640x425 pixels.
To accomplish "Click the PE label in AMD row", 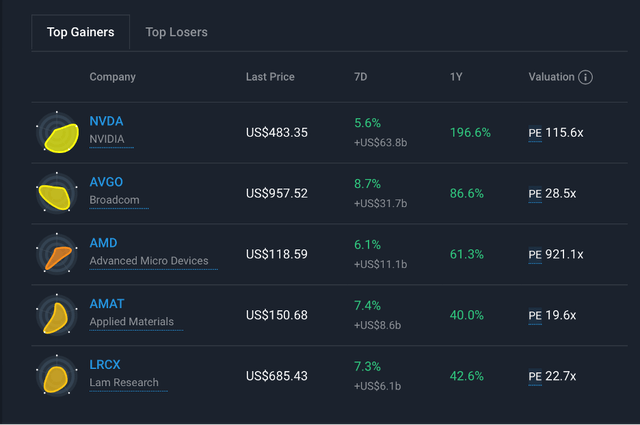I will pyautogui.click(x=534, y=254).
